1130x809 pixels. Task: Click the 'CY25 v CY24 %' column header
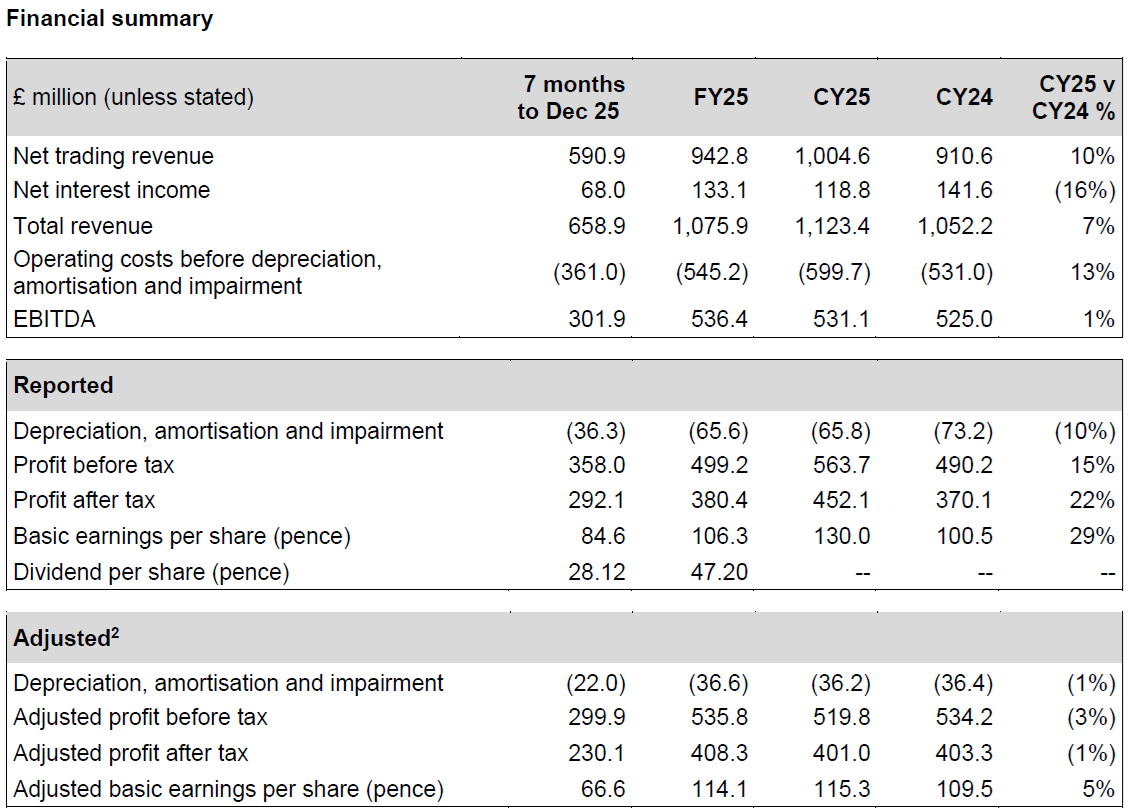1073,97
